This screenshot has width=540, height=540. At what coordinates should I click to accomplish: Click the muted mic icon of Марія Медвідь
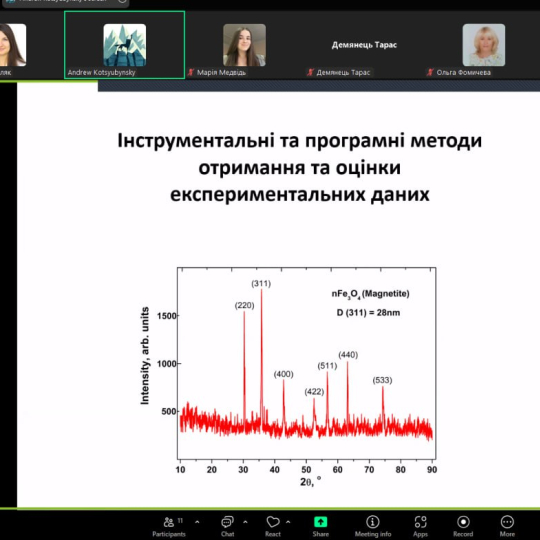tap(191, 72)
